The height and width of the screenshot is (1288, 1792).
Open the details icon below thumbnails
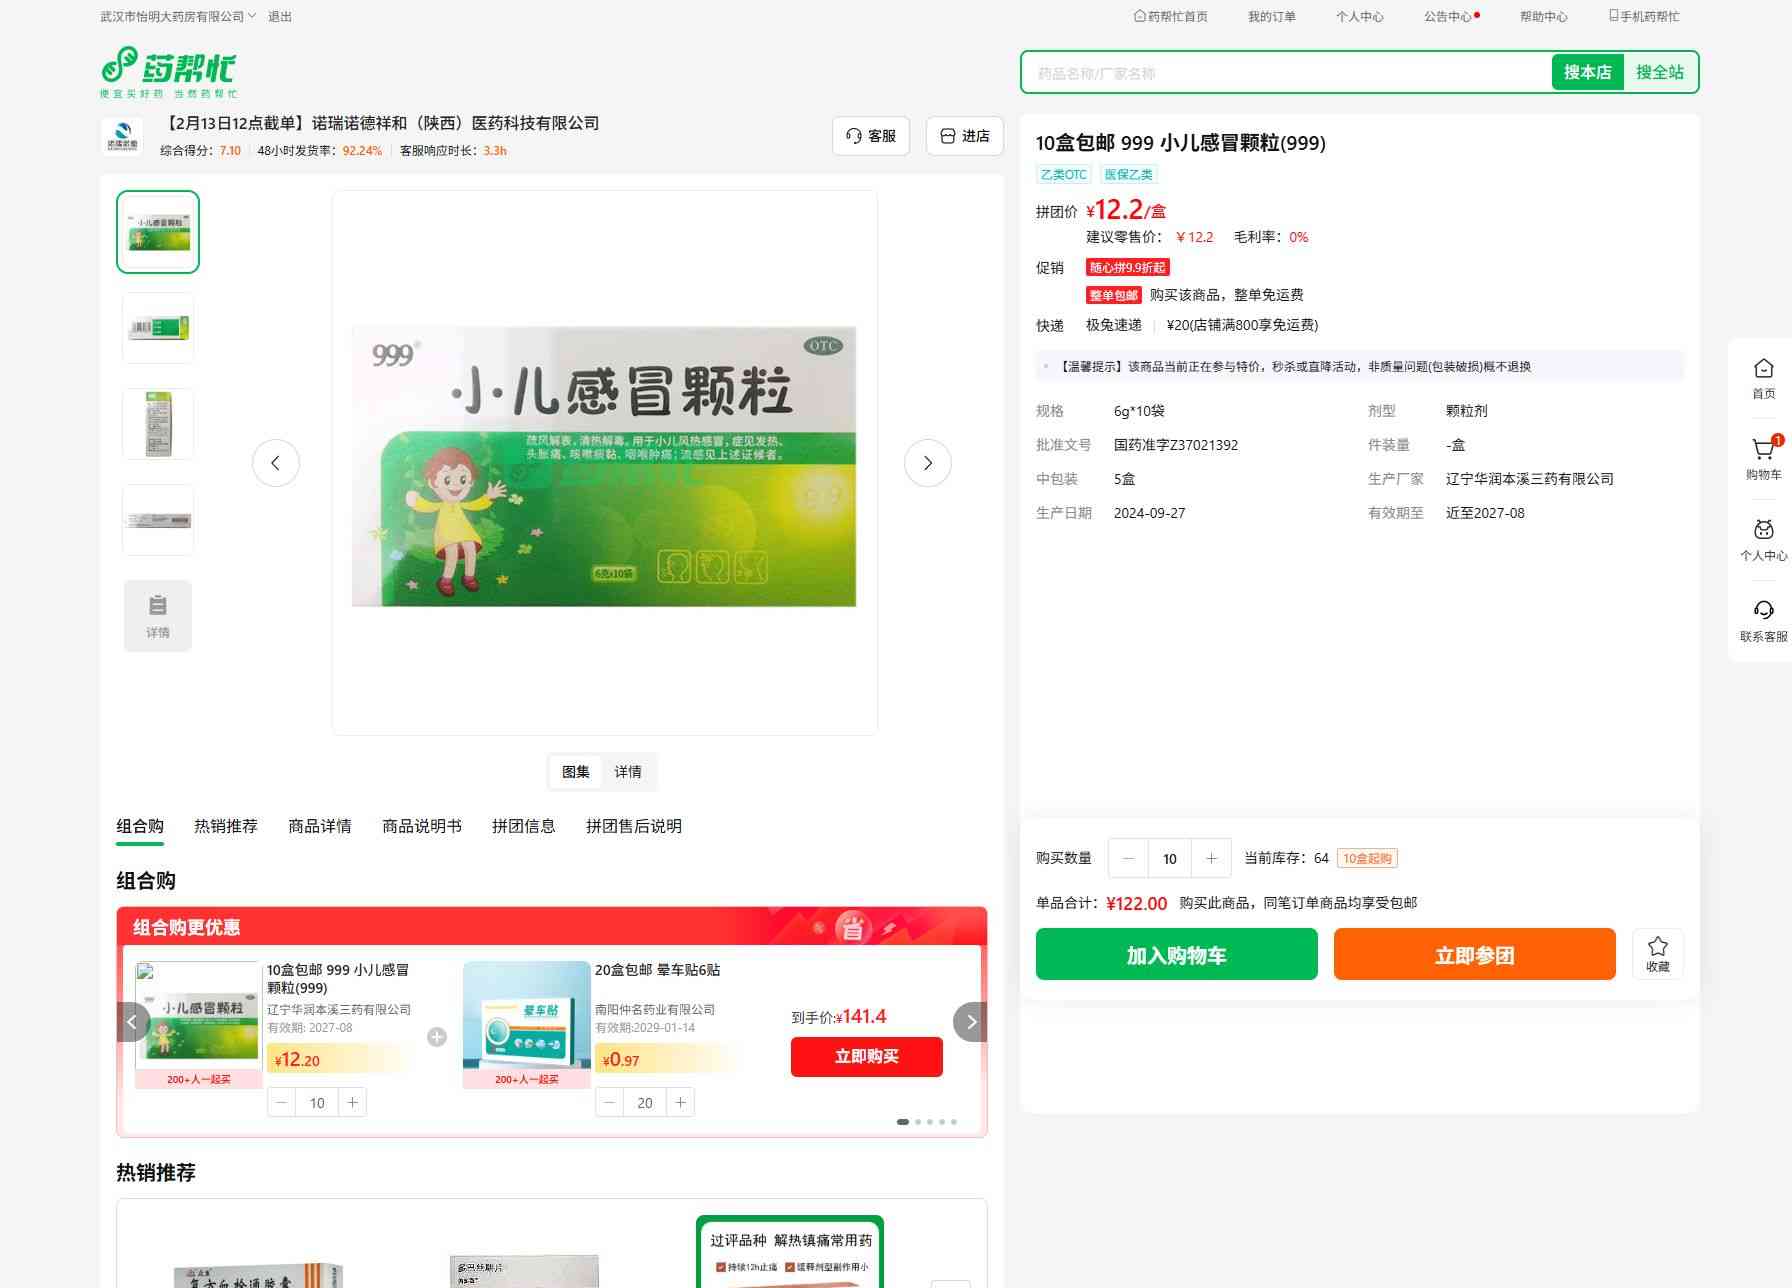click(x=158, y=615)
